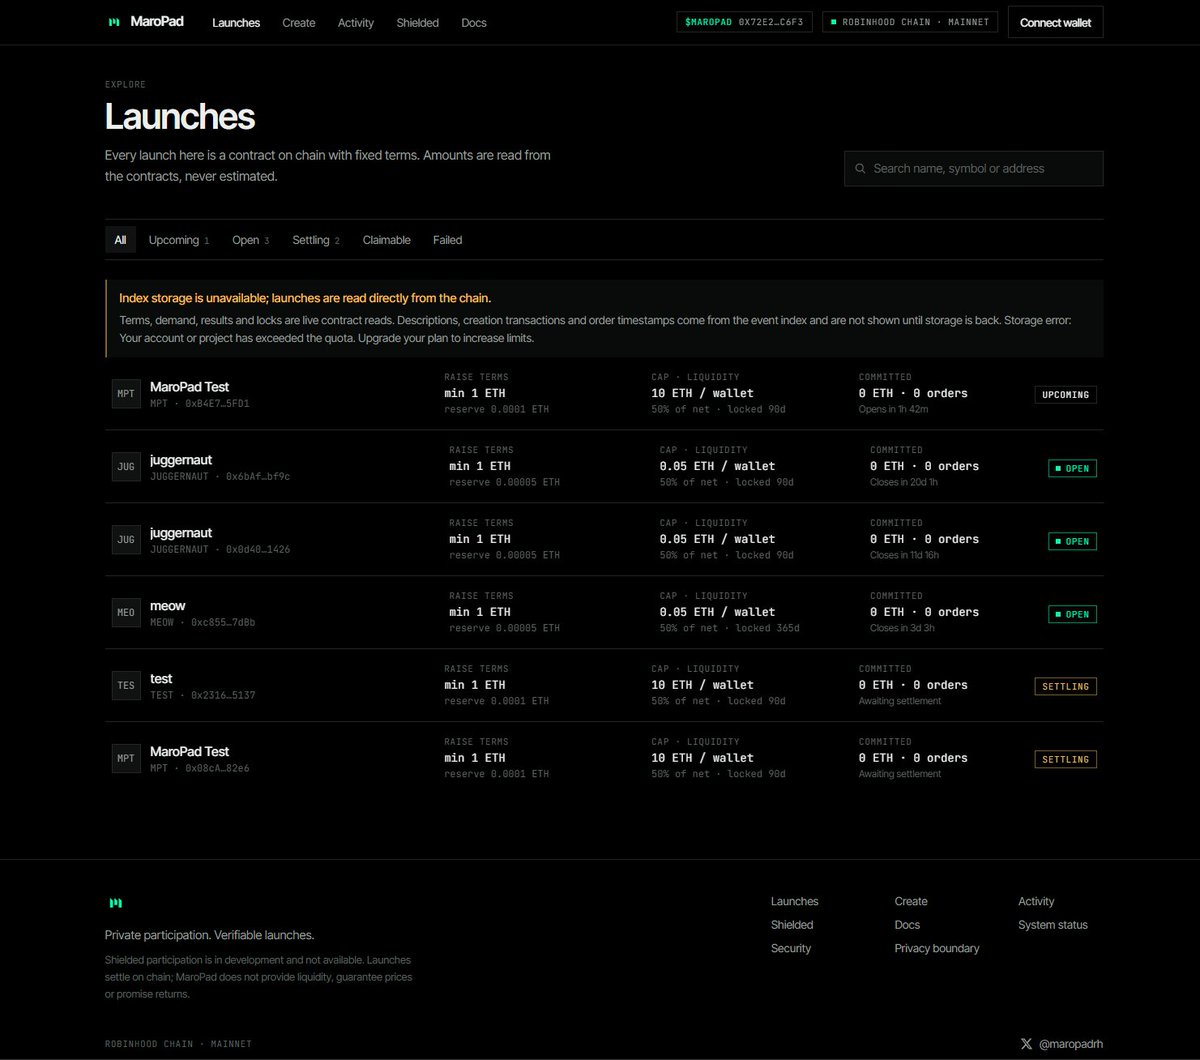Image resolution: width=1200 pixels, height=1060 pixels.
Task: Click the TES token badge for test
Action: coord(126,686)
